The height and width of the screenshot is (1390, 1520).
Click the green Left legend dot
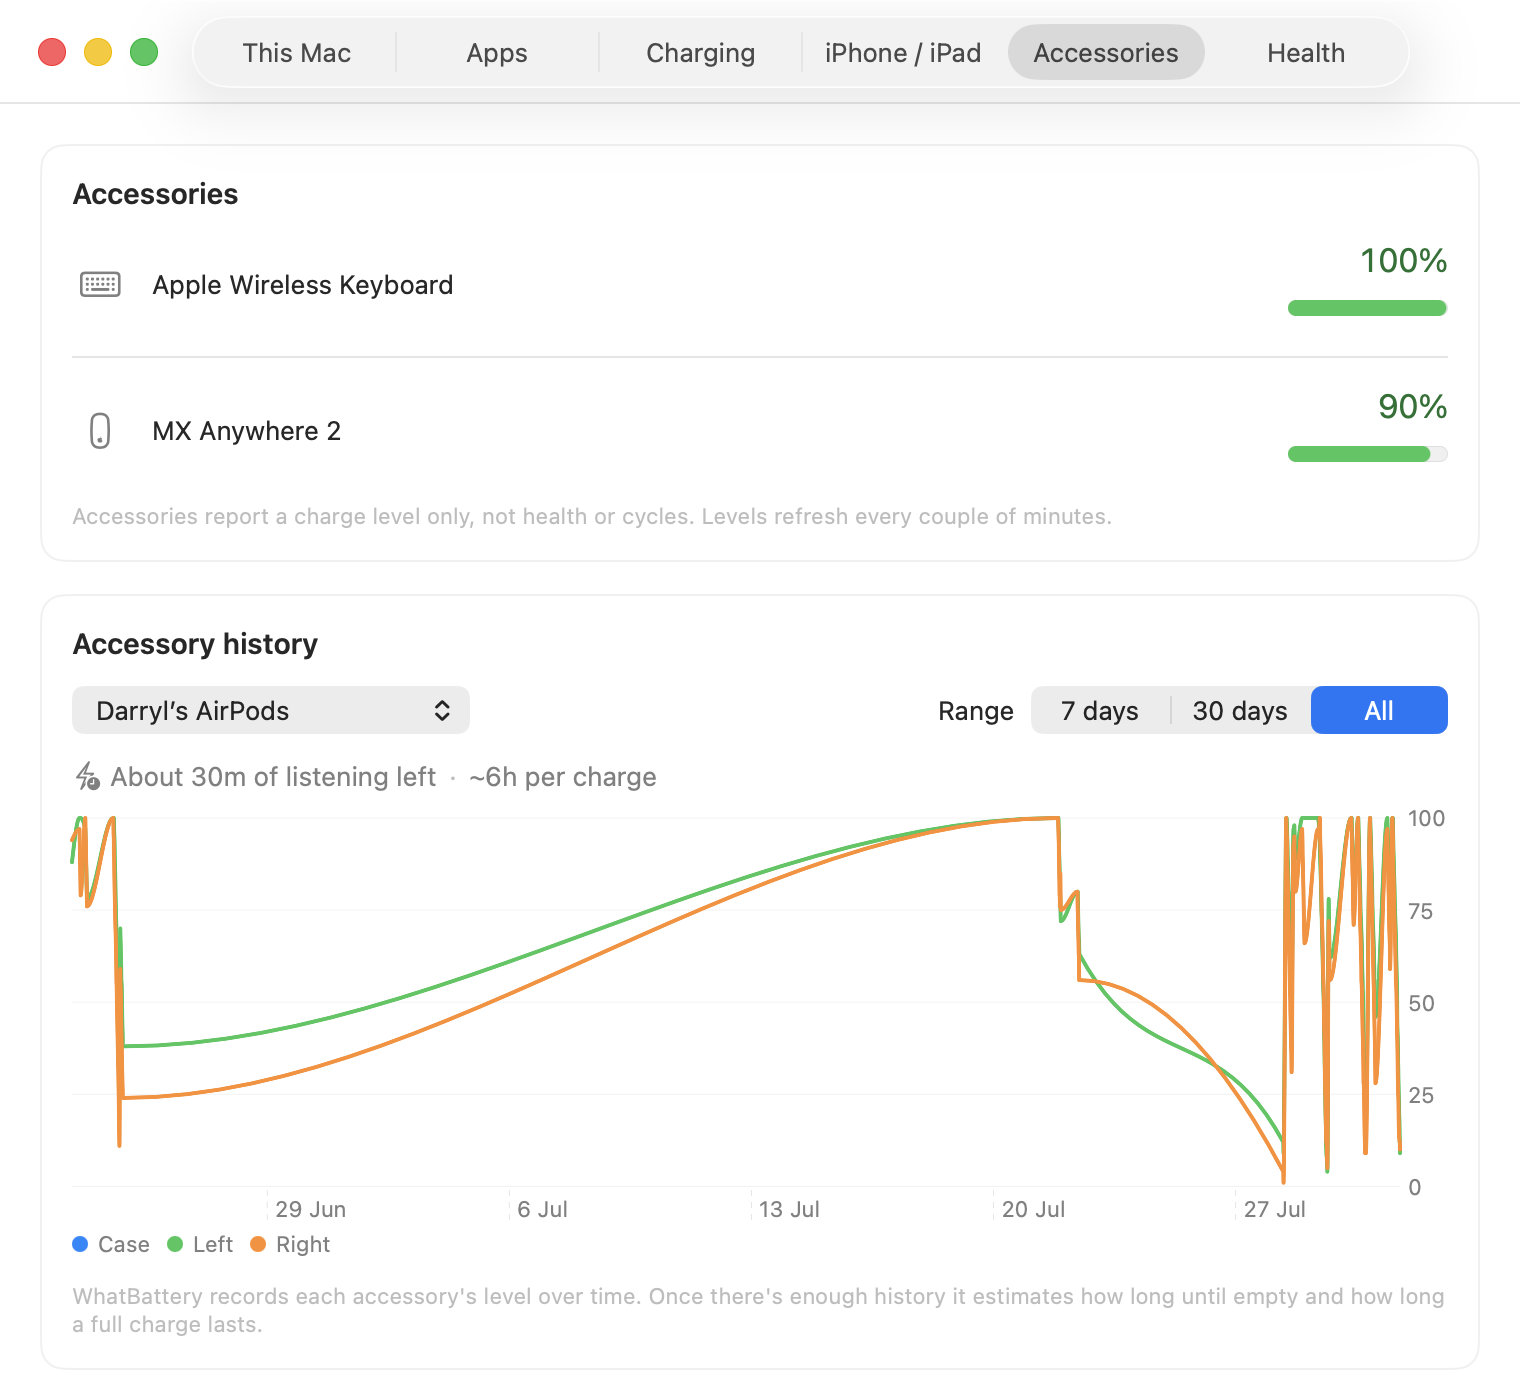175,1244
